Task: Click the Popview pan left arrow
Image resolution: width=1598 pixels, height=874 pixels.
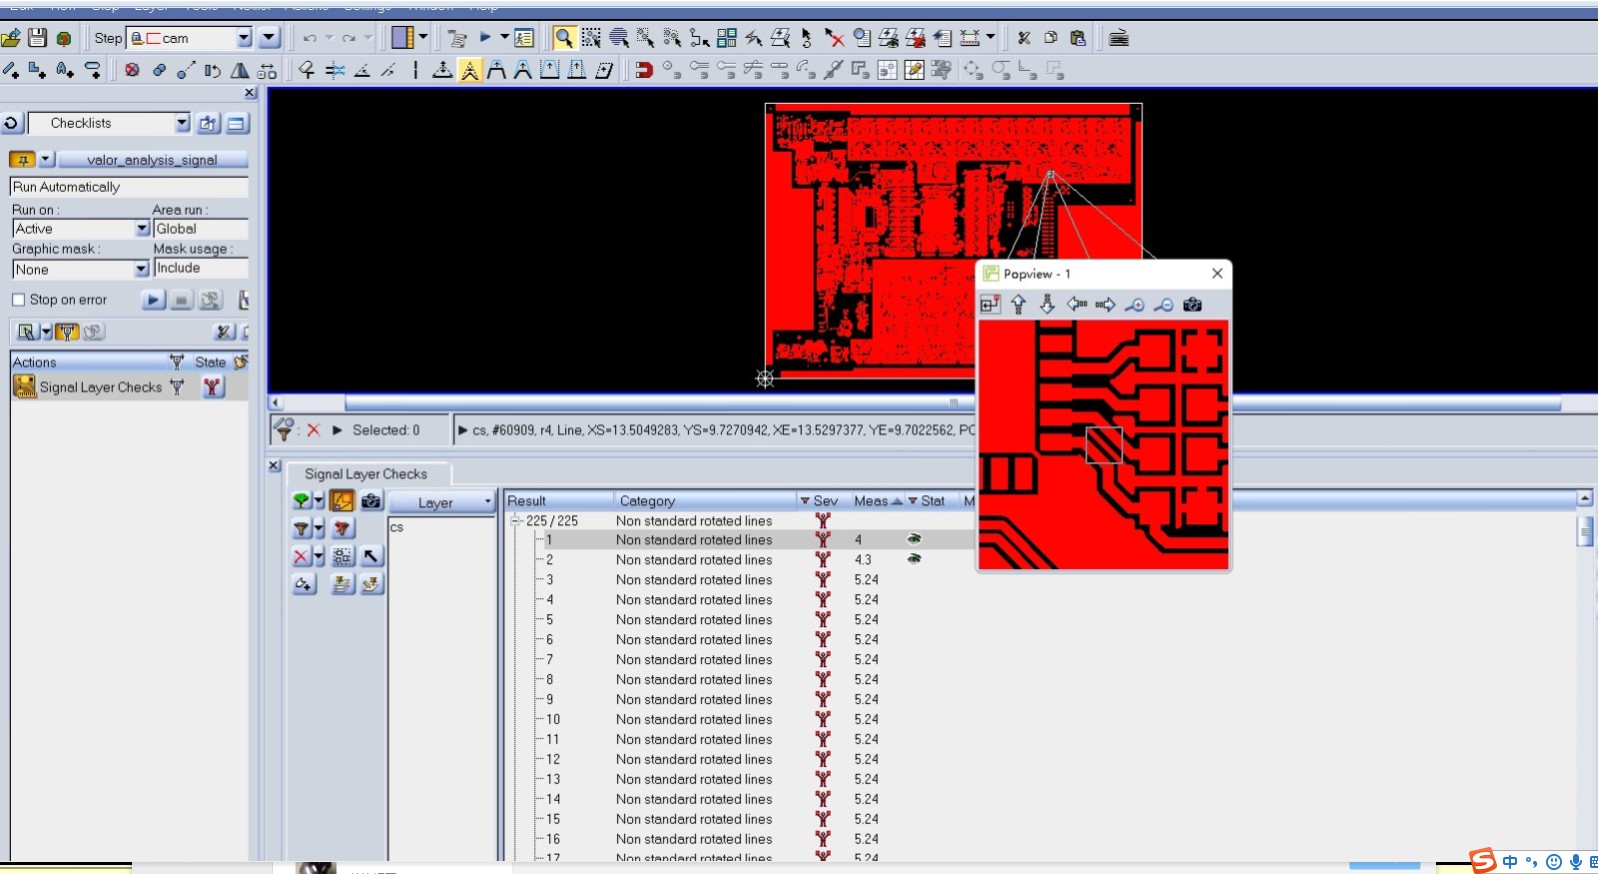Action: 1077,304
